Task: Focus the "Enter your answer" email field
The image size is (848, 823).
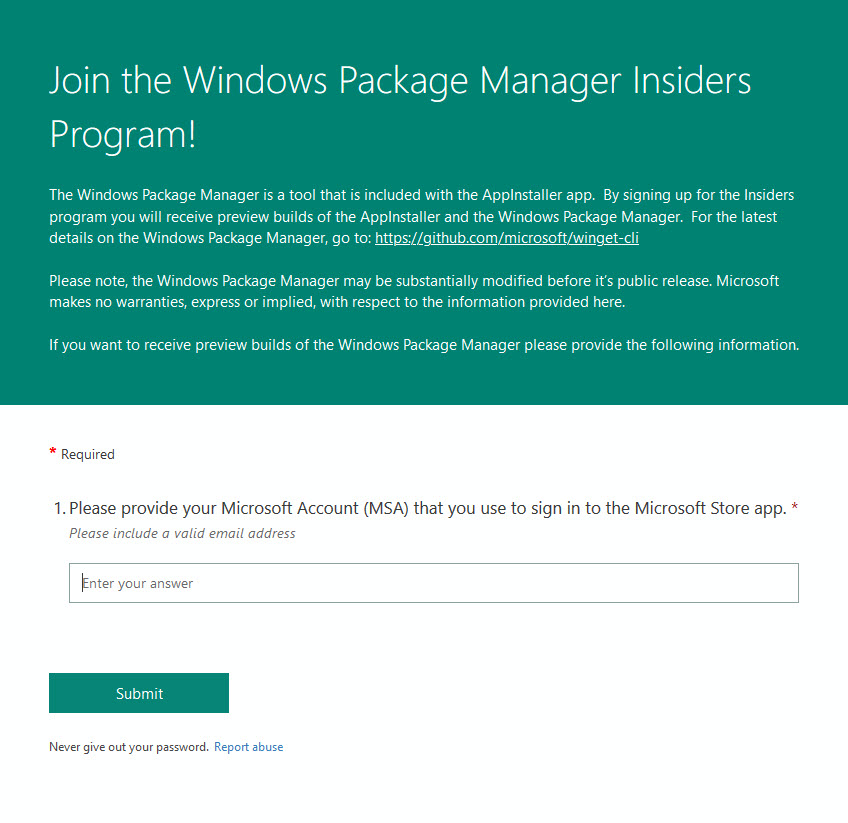Action: pos(433,583)
